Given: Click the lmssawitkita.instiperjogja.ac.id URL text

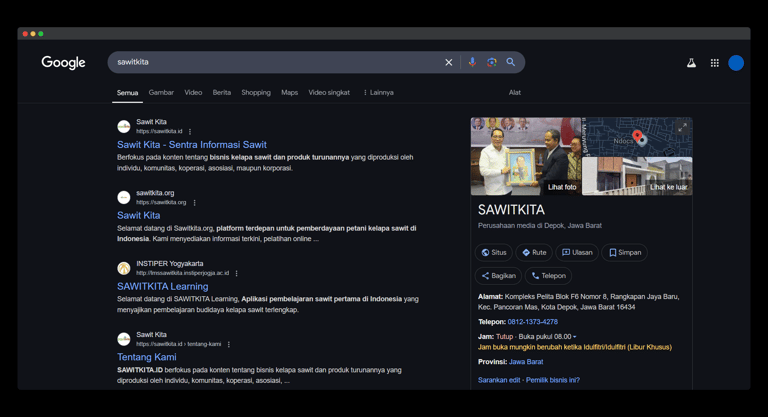Looking at the screenshot, I should coord(182,273).
